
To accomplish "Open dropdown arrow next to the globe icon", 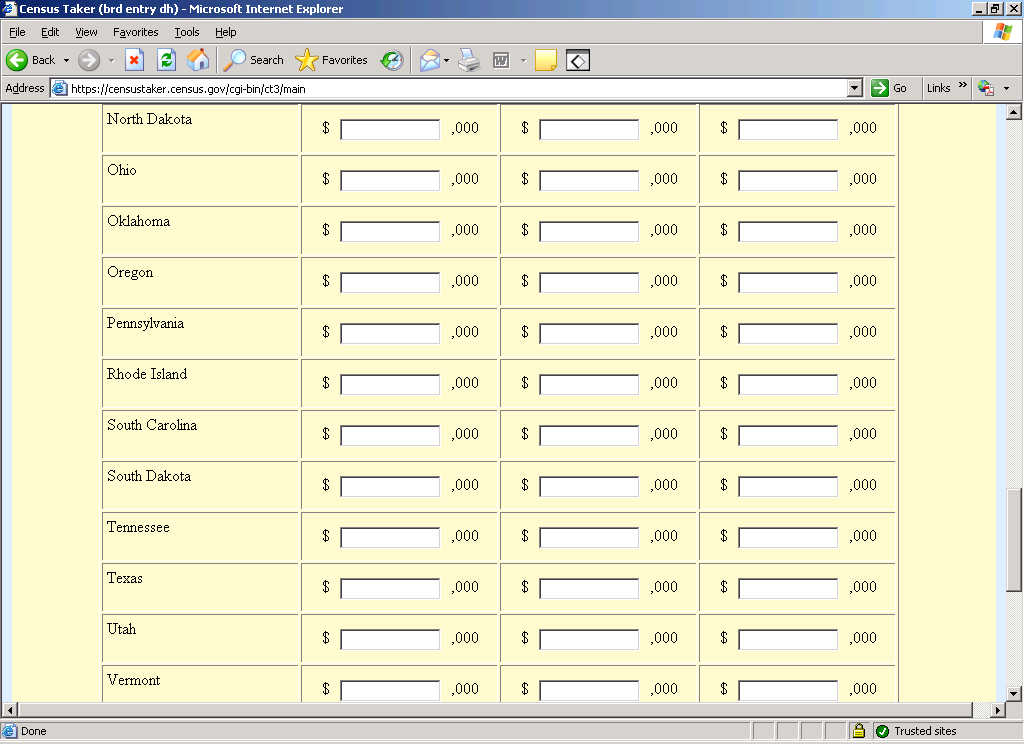I will [1006, 88].
